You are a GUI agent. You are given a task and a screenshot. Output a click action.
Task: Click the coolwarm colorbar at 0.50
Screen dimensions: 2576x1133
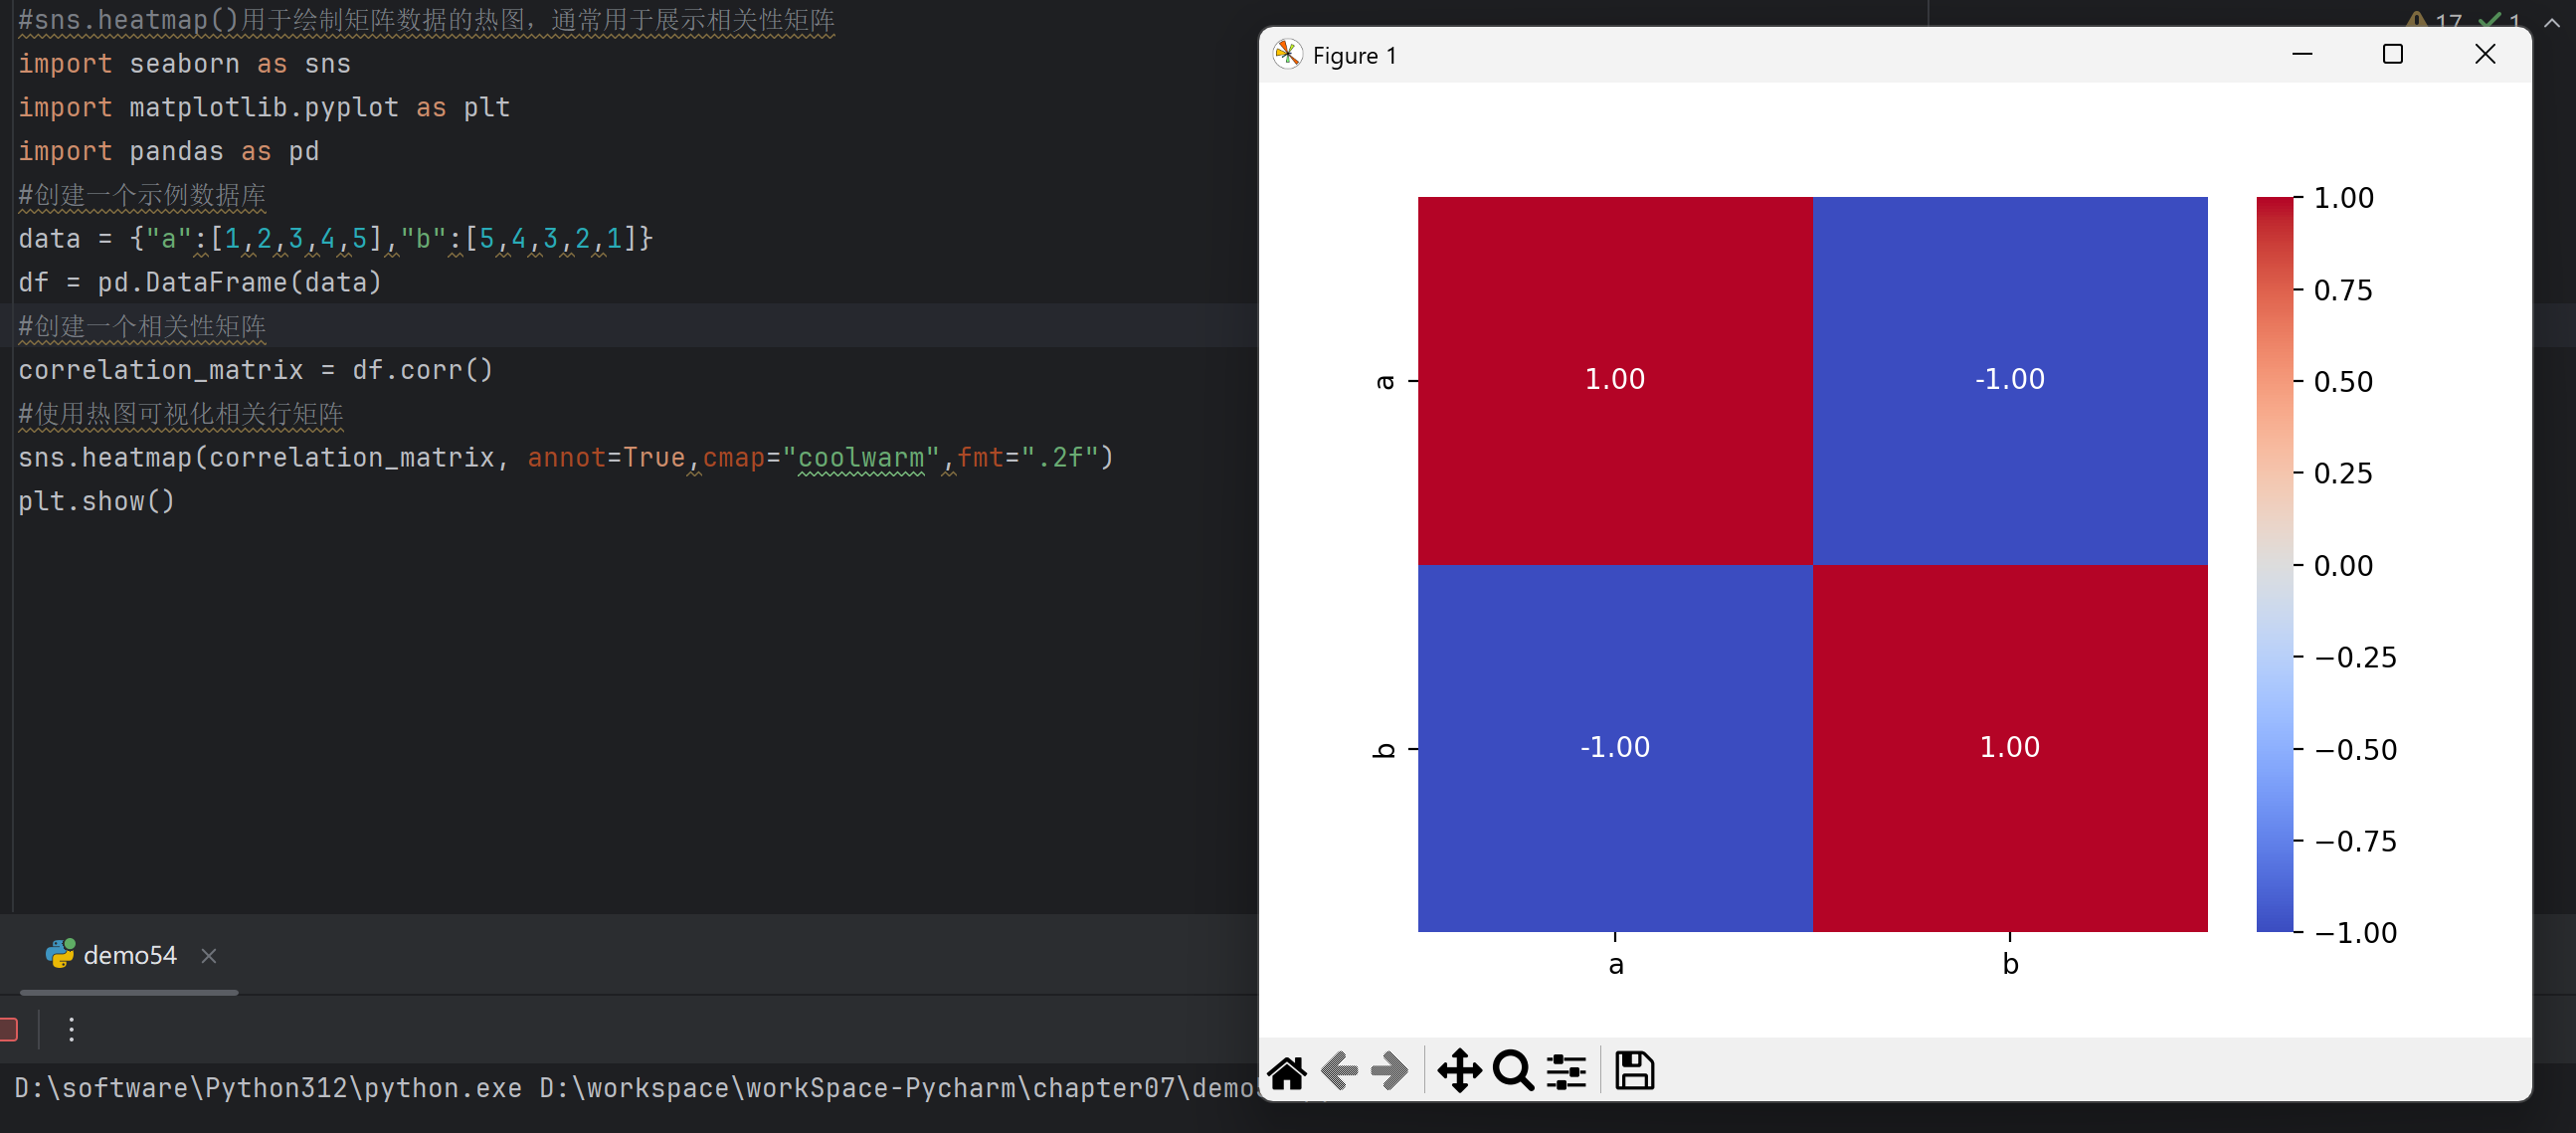click(x=2274, y=381)
